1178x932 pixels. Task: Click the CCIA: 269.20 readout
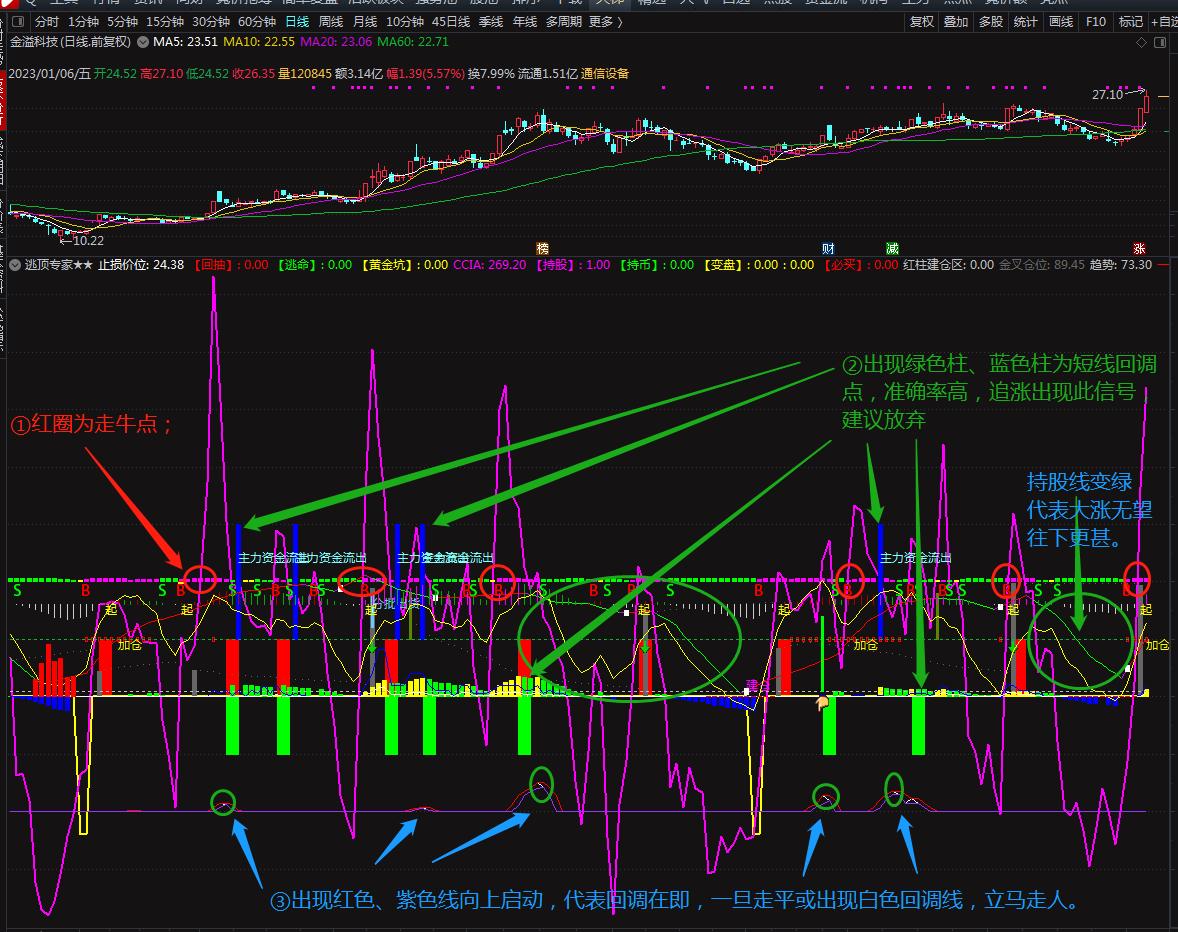pos(490,264)
